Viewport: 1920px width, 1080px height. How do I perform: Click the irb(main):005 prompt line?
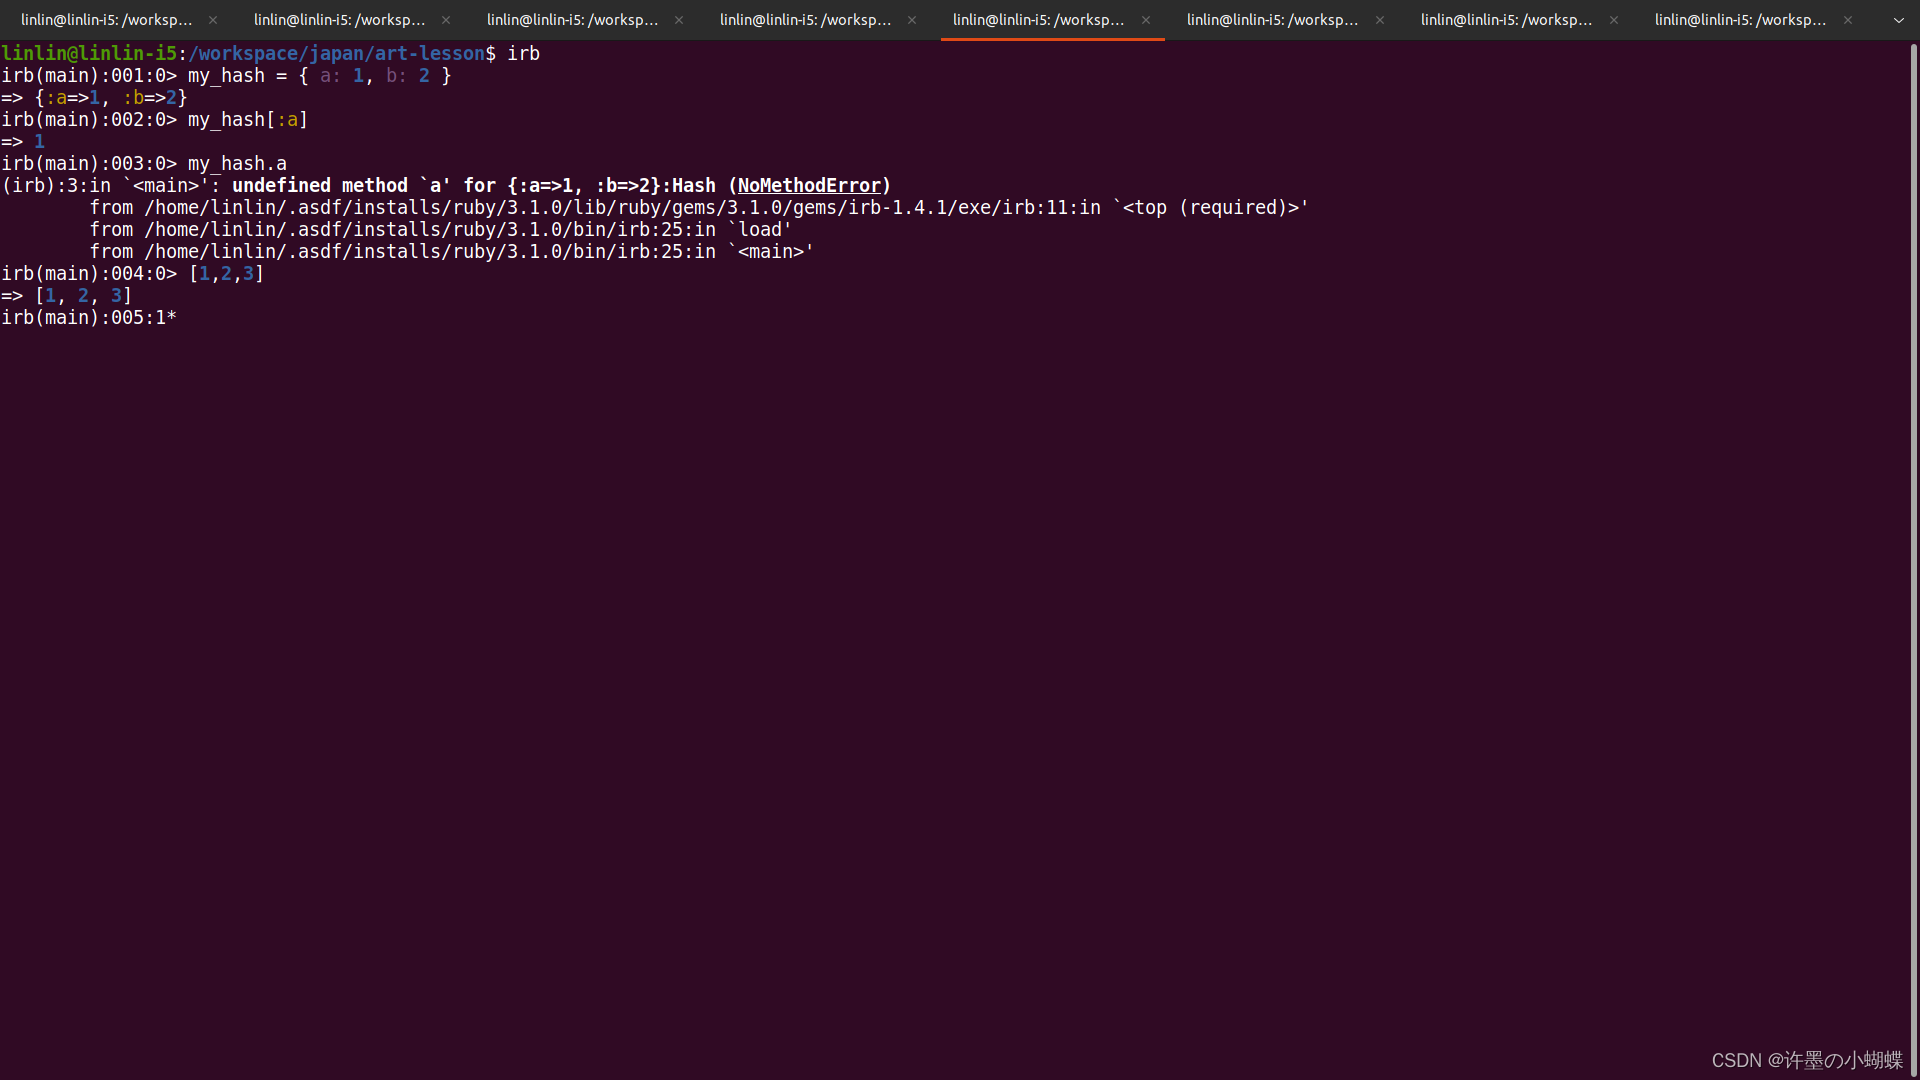click(89, 318)
